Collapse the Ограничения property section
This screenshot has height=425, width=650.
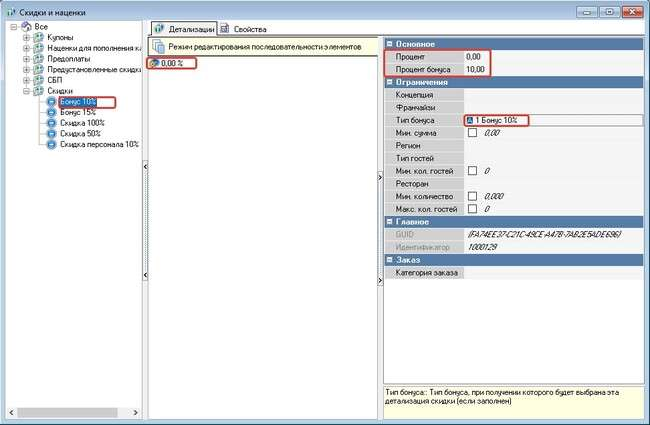pyautogui.click(x=391, y=82)
